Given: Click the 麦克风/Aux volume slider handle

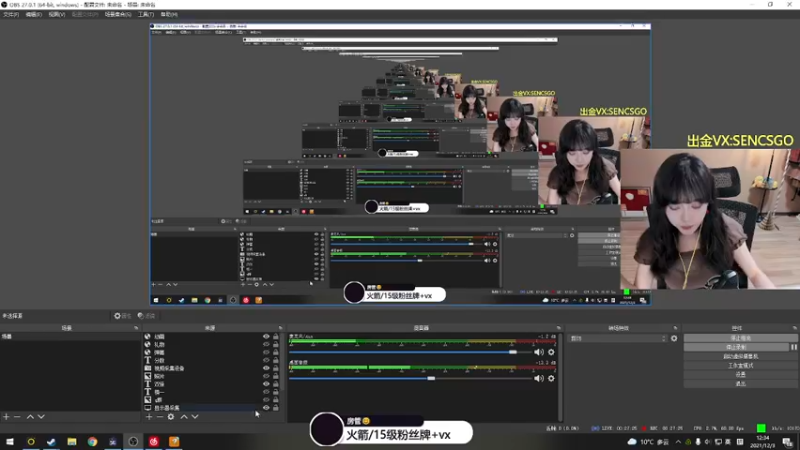Looking at the screenshot, I should coord(513,352).
